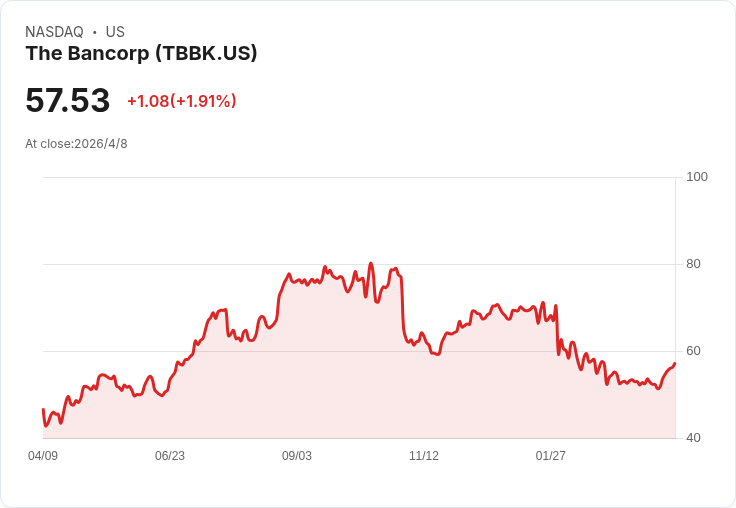
Task: Click the 11/12 date axis label
Action: [424, 456]
